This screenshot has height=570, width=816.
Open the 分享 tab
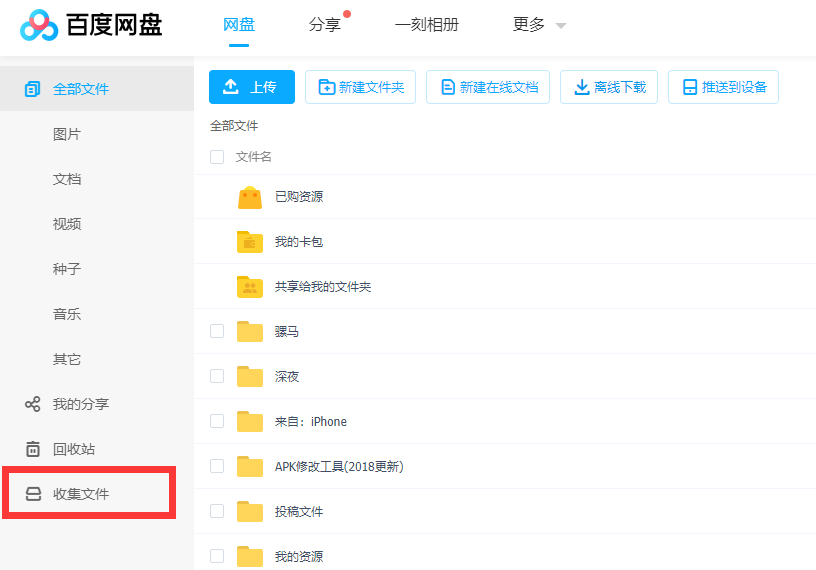point(324,24)
